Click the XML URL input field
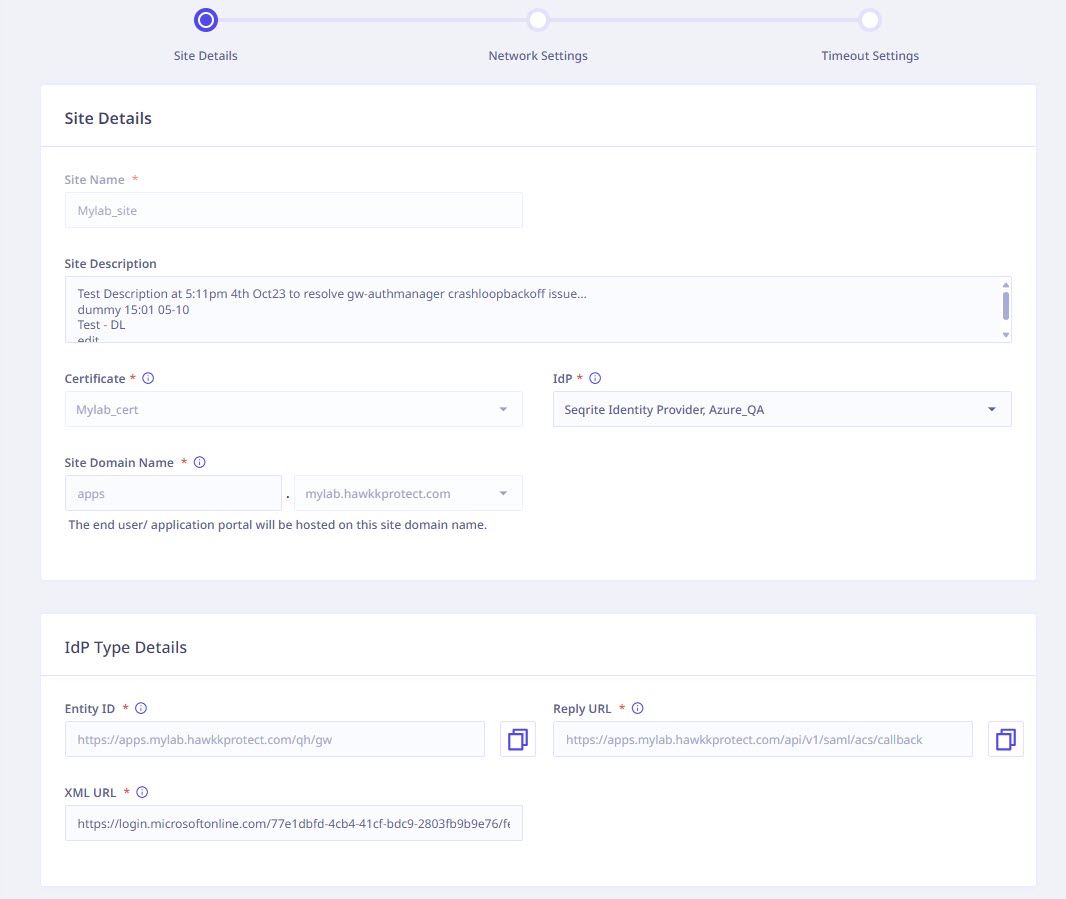This screenshot has height=899, width=1066. (x=294, y=824)
